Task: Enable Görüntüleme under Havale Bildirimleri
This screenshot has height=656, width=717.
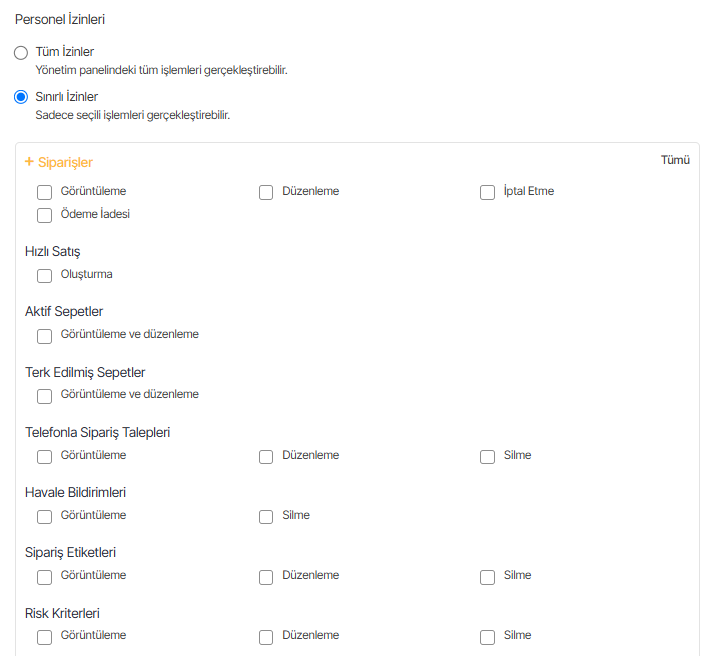Action: point(44,517)
